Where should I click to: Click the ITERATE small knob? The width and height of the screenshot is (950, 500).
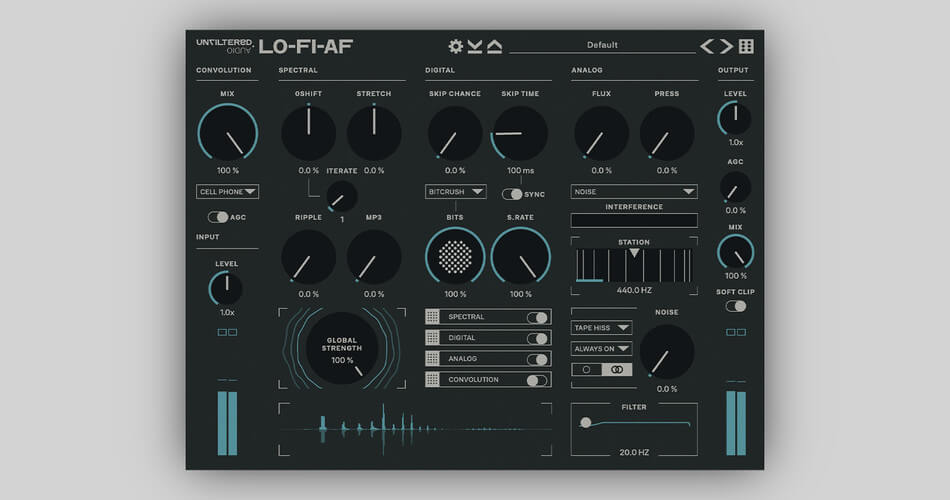pos(342,196)
